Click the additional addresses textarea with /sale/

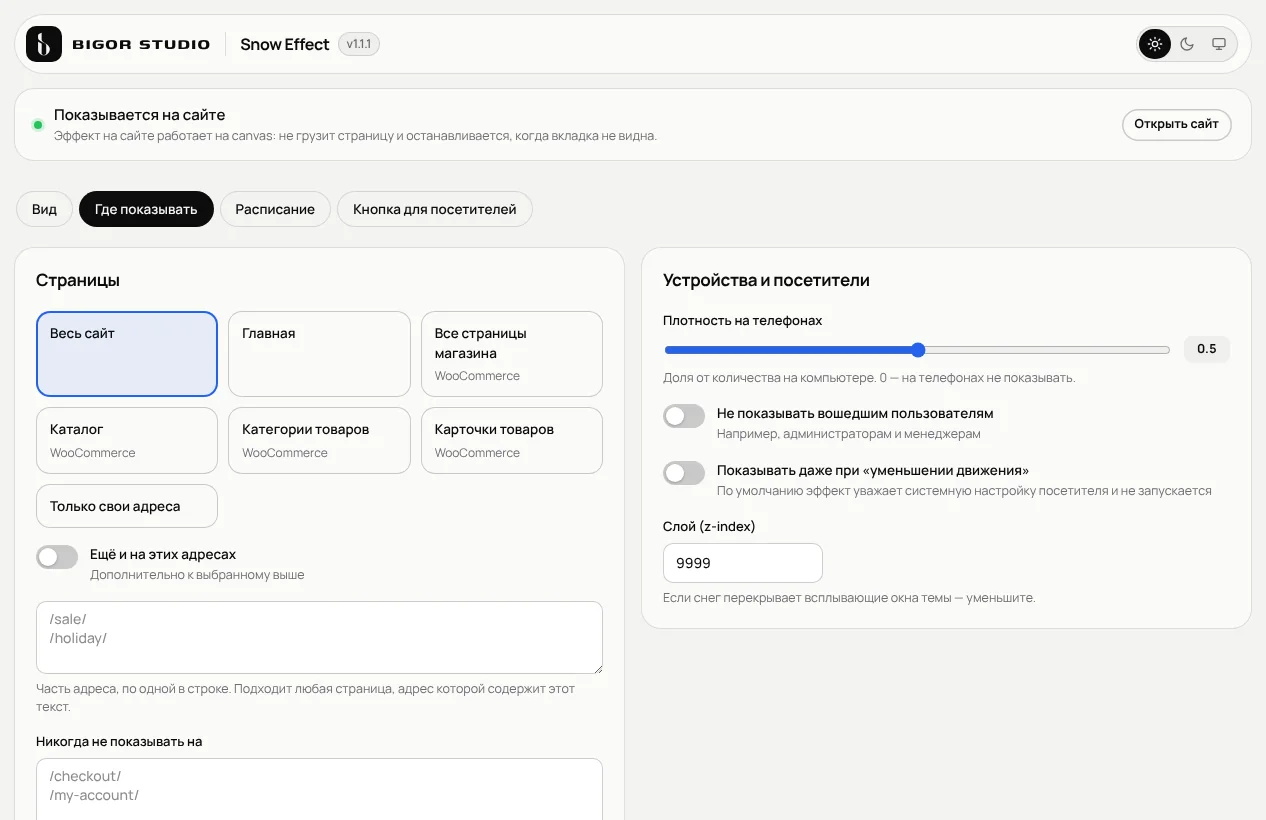[319, 638]
